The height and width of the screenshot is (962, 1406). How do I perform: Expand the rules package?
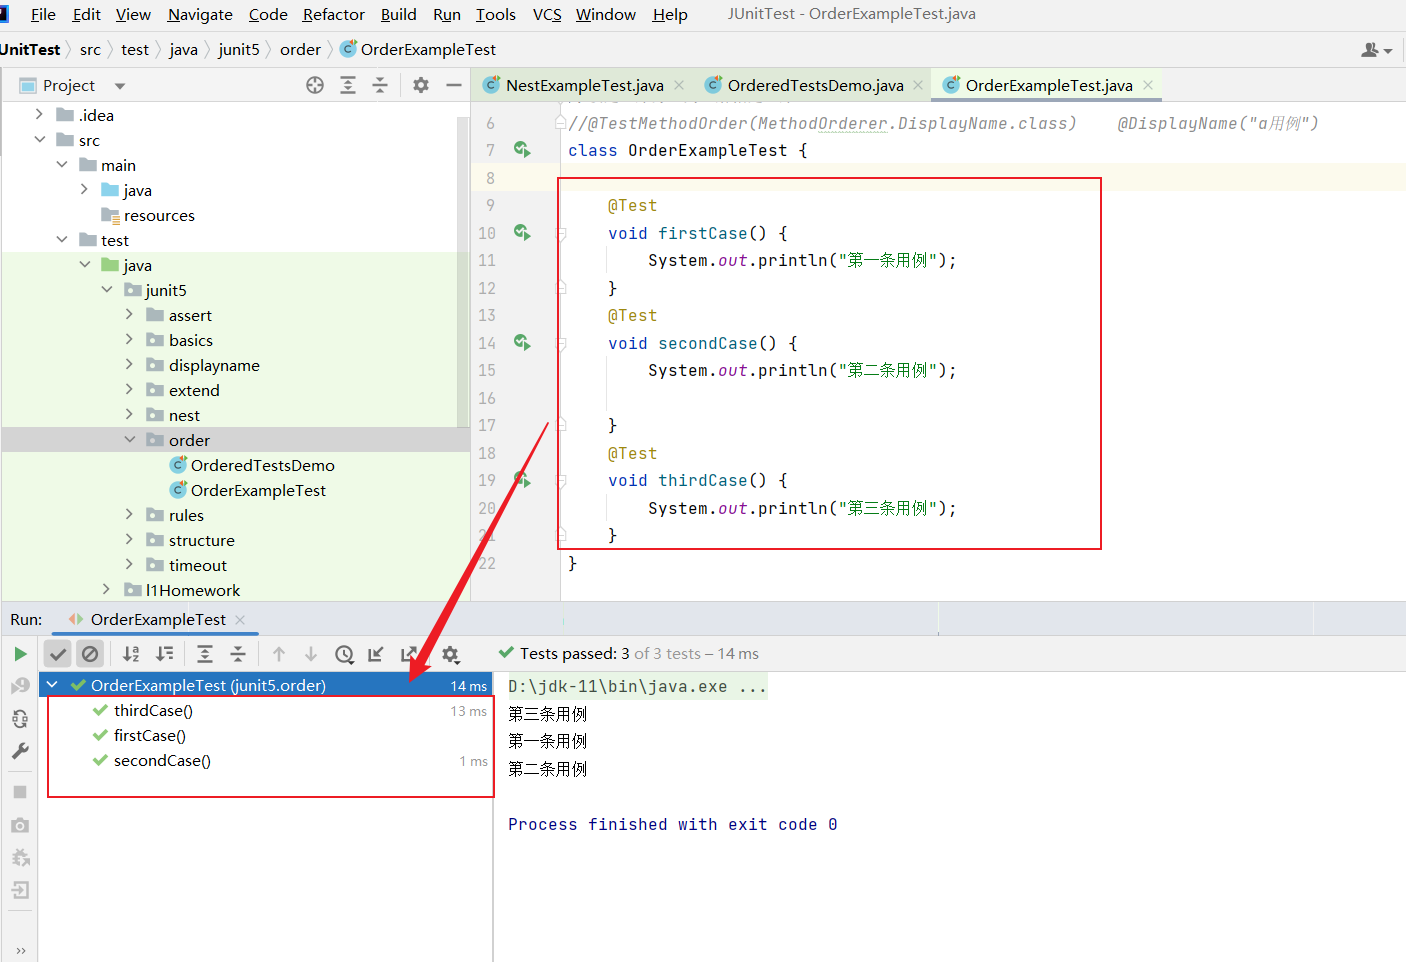click(130, 515)
